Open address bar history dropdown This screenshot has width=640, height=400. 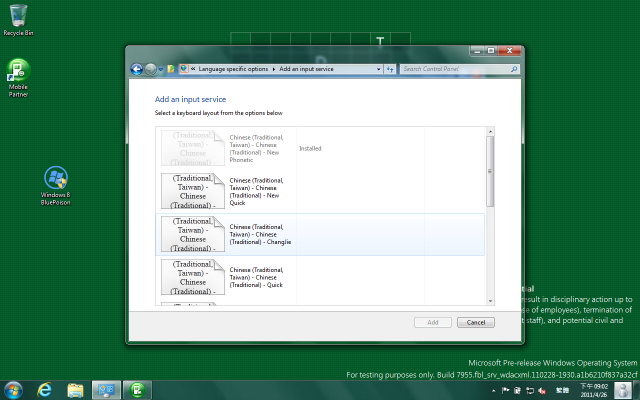(x=379, y=69)
